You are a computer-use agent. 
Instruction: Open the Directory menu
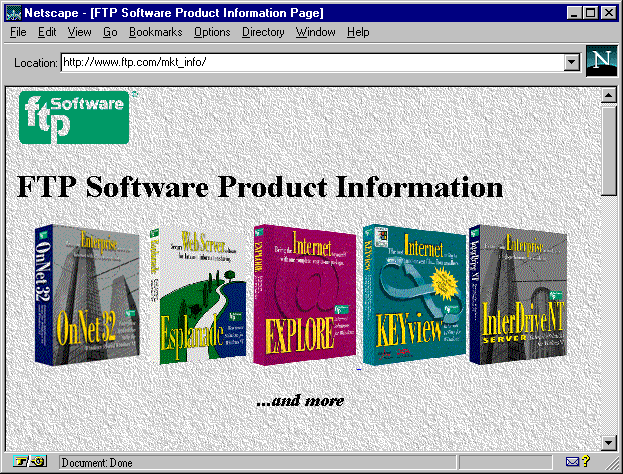click(x=263, y=32)
